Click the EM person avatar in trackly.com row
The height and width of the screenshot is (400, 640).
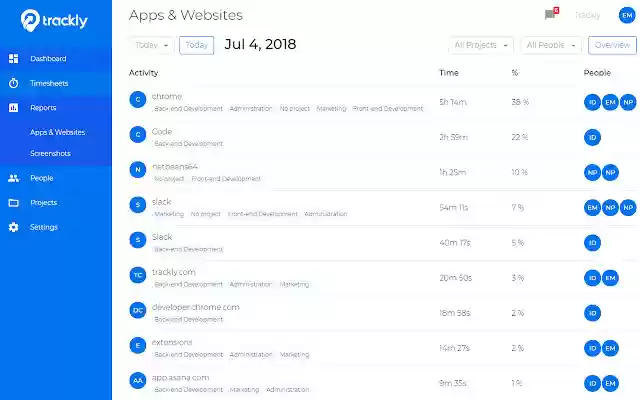pos(610,278)
